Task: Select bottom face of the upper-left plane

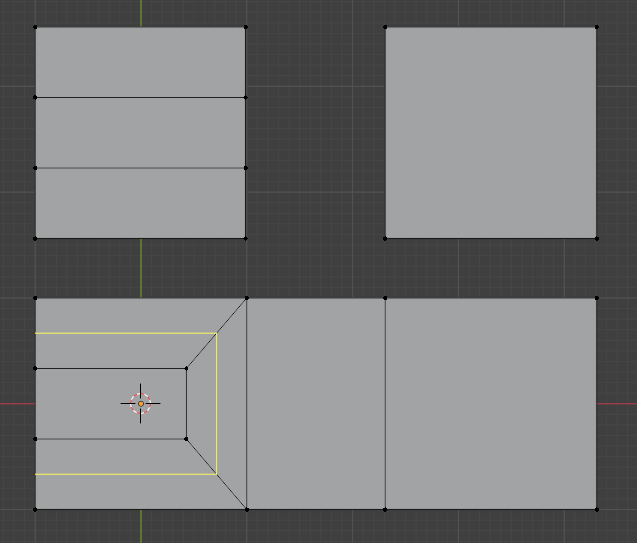Action: pyautogui.click(x=140, y=203)
